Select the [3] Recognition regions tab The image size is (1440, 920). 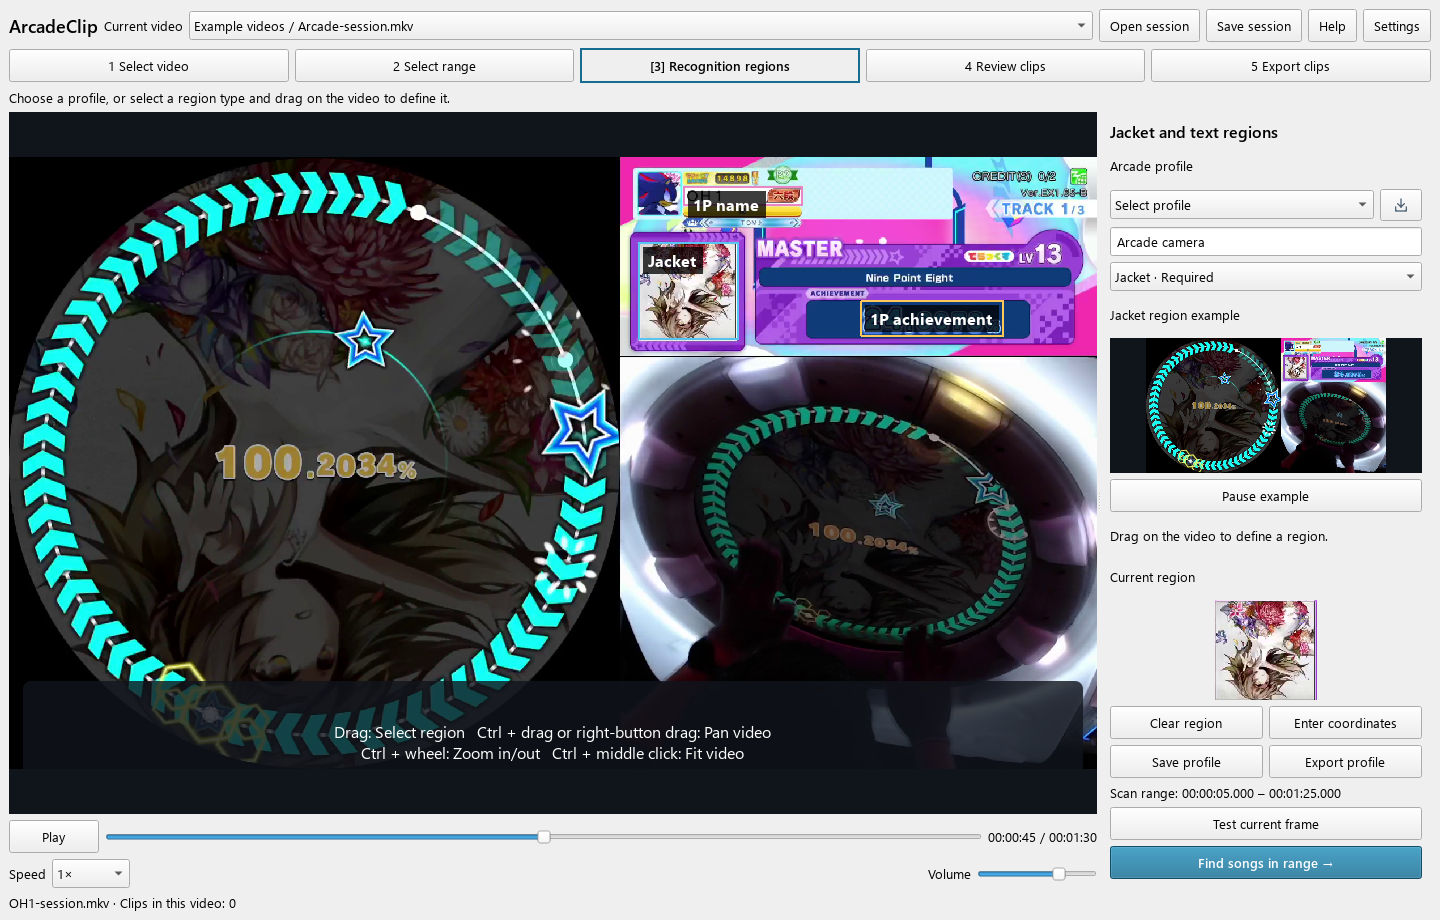[720, 66]
